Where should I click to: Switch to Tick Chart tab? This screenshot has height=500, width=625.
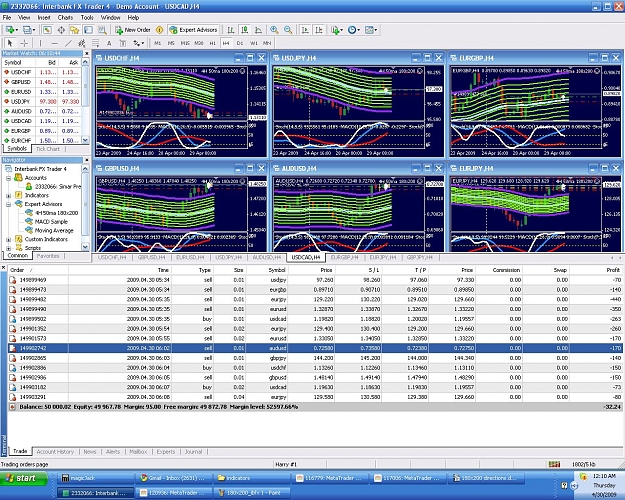point(47,149)
